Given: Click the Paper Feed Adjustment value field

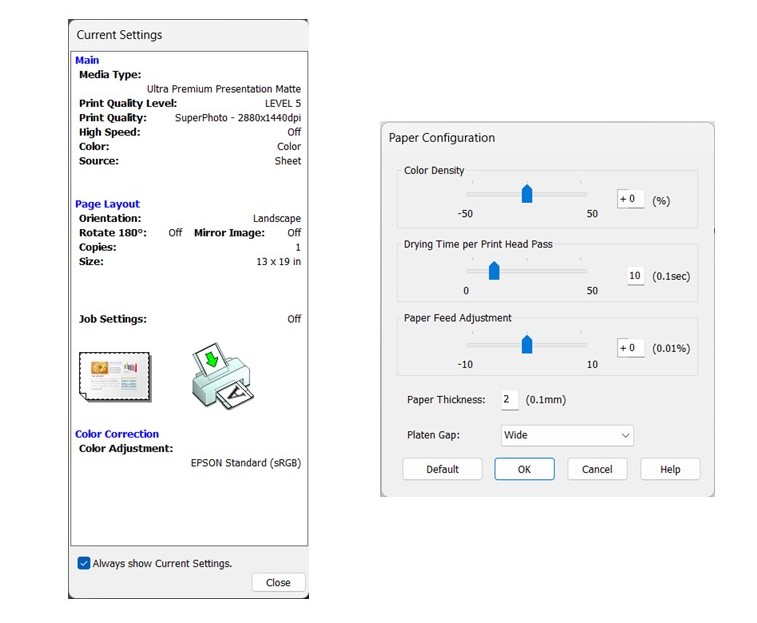Looking at the screenshot, I should [x=631, y=348].
